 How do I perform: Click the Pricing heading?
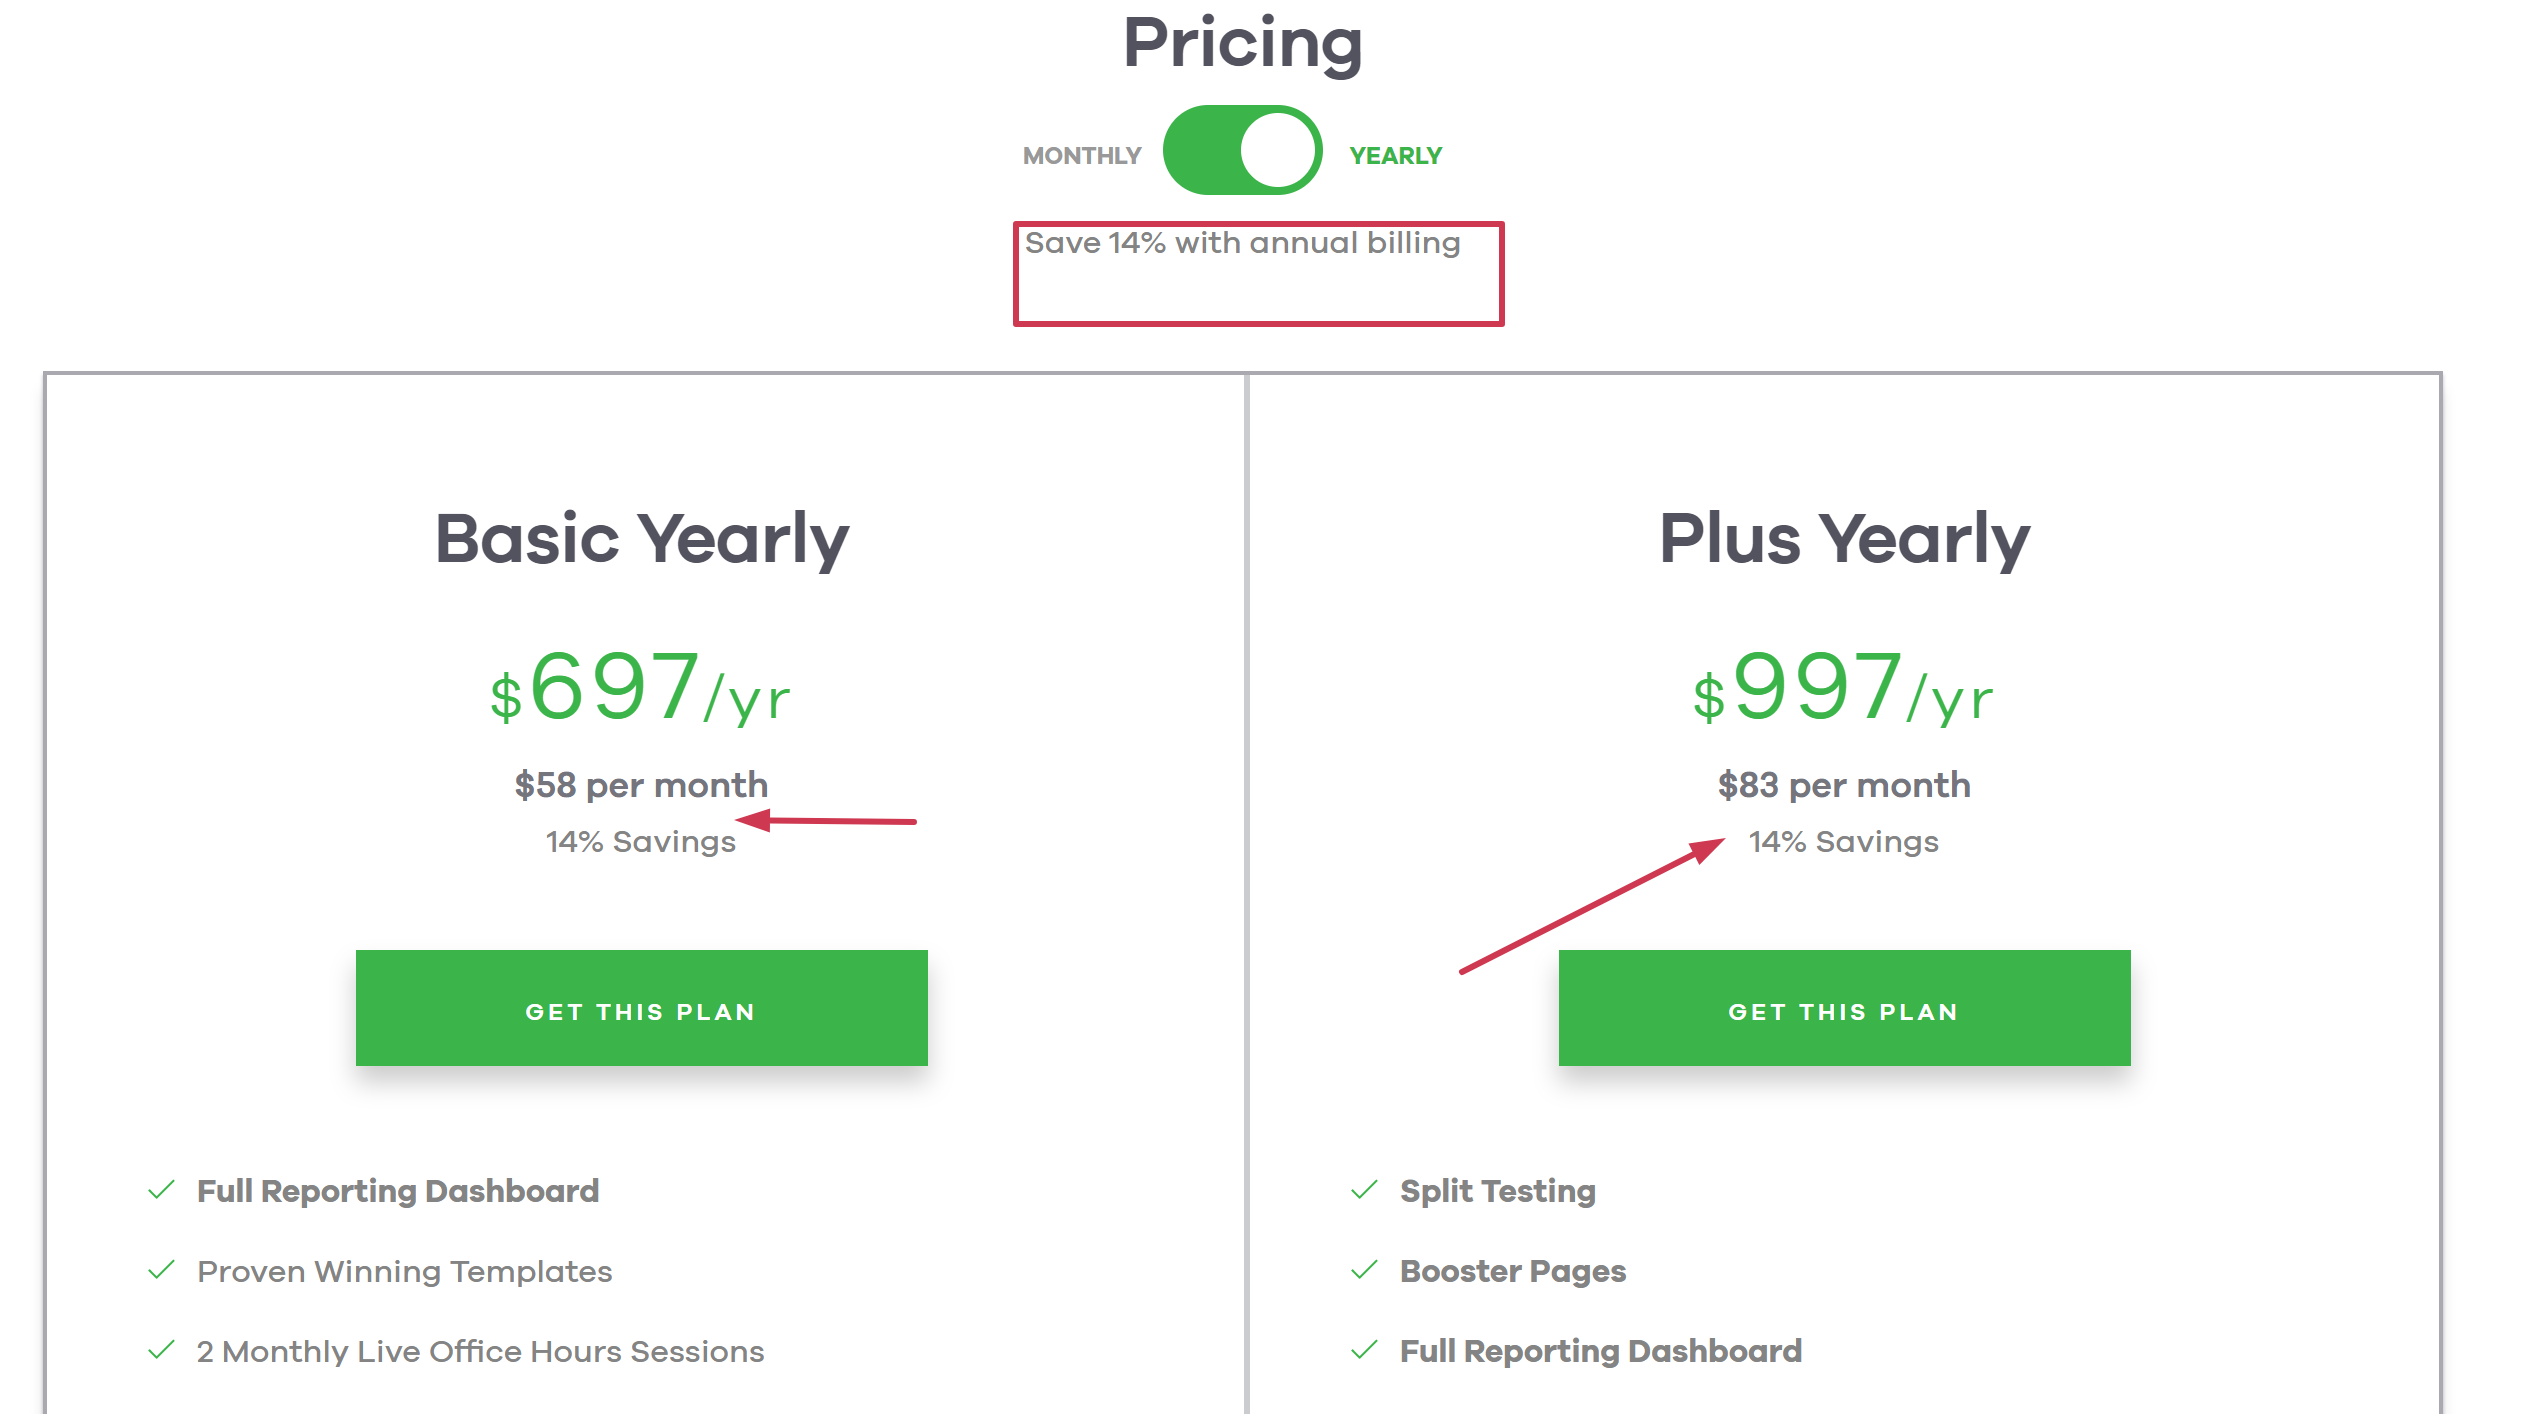(x=1243, y=44)
